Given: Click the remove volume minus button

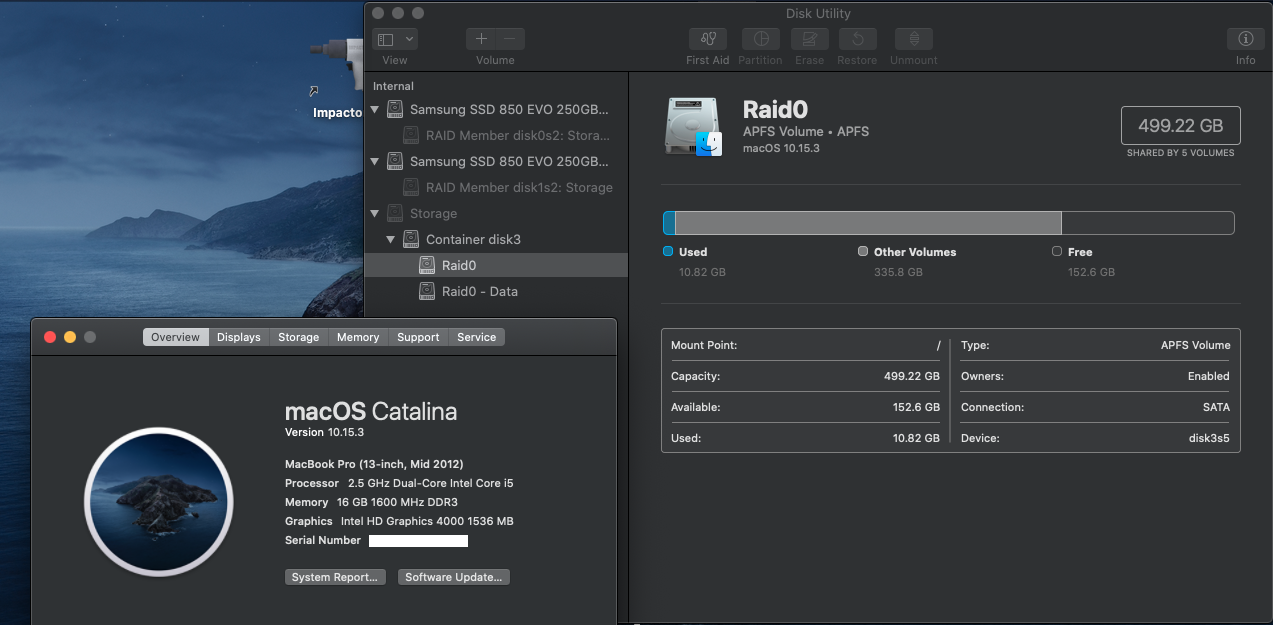Looking at the screenshot, I should click(510, 39).
